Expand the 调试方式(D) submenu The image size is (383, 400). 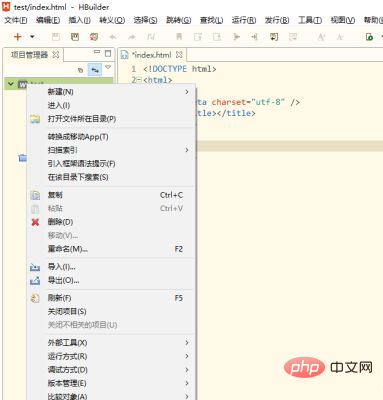(x=111, y=370)
